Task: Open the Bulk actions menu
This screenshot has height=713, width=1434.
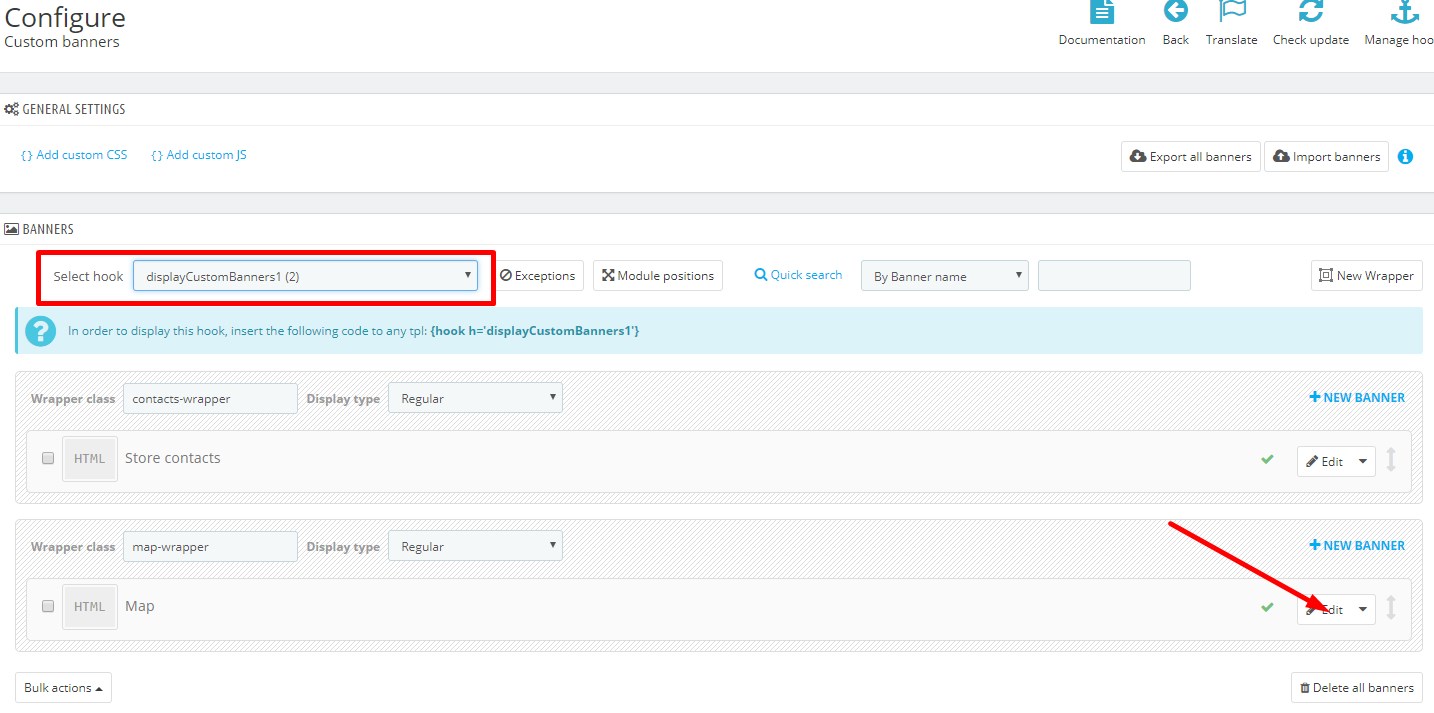Action: (x=63, y=688)
